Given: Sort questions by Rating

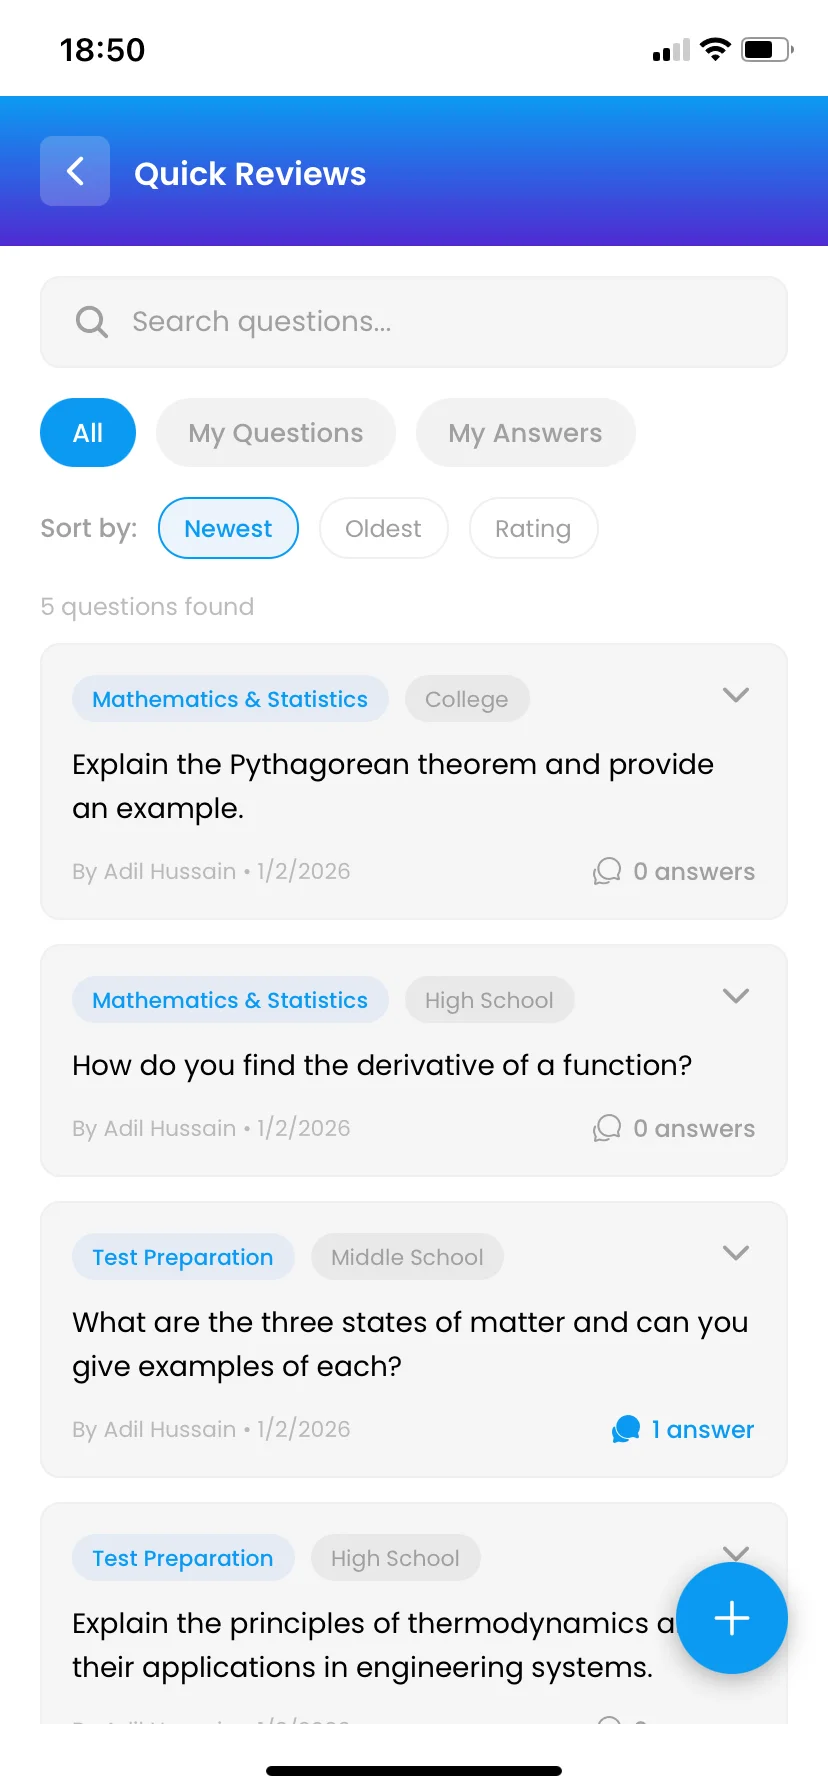Looking at the screenshot, I should tap(533, 528).
